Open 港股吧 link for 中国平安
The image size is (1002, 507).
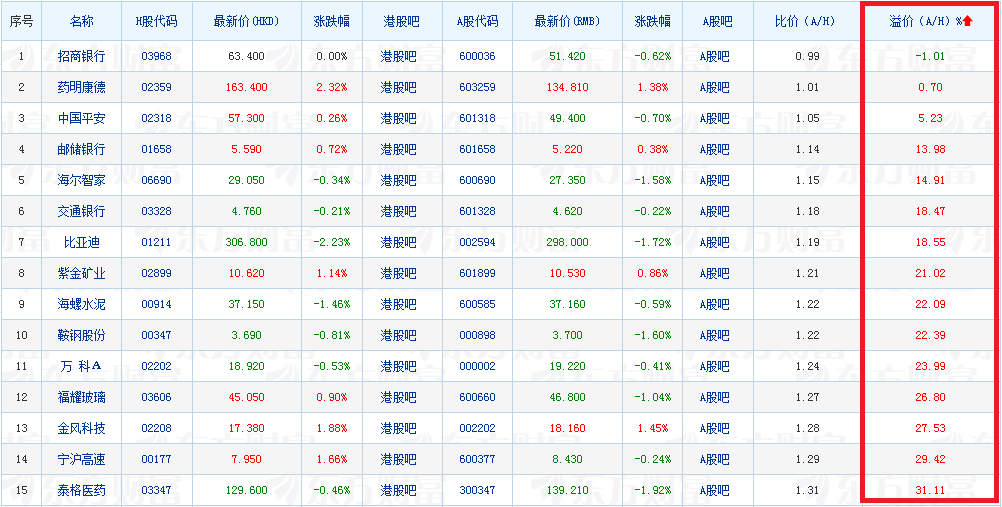click(x=399, y=118)
